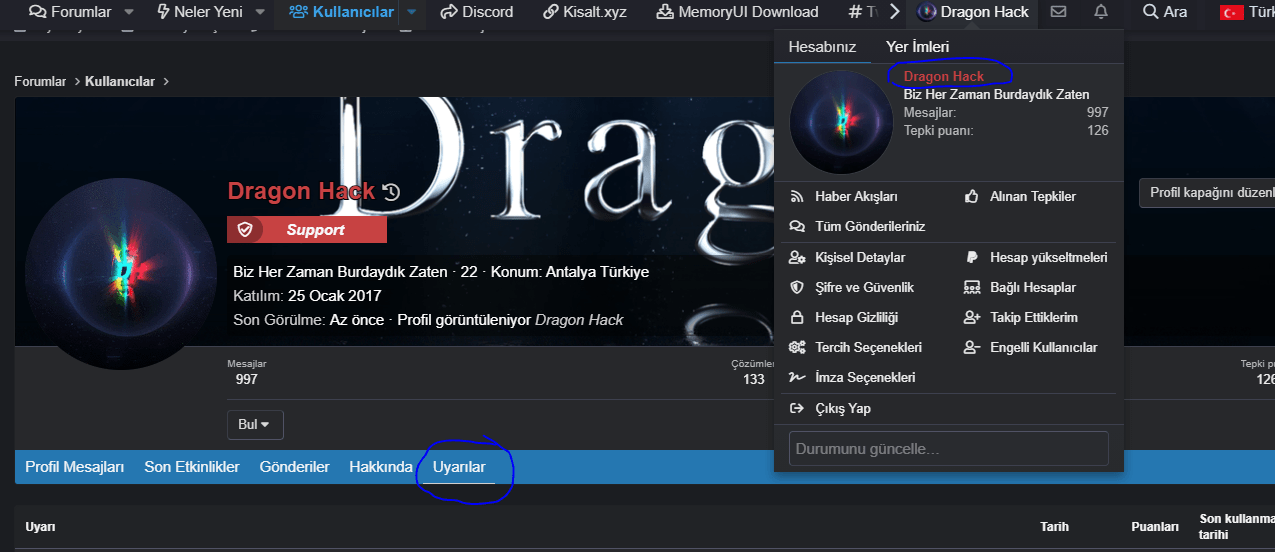Click the avatar in account menu
This screenshot has height=552, width=1275.
coord(841,122)
